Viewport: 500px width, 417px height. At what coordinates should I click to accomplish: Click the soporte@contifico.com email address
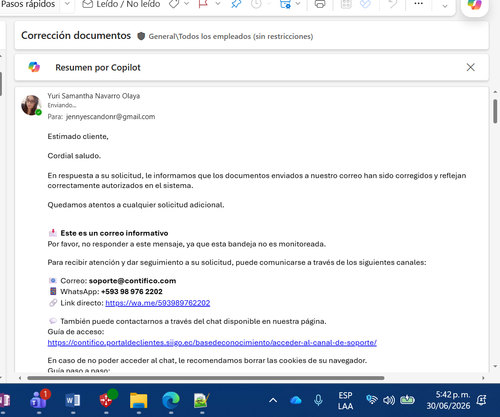pyautogui.click(x=132, y=281)
